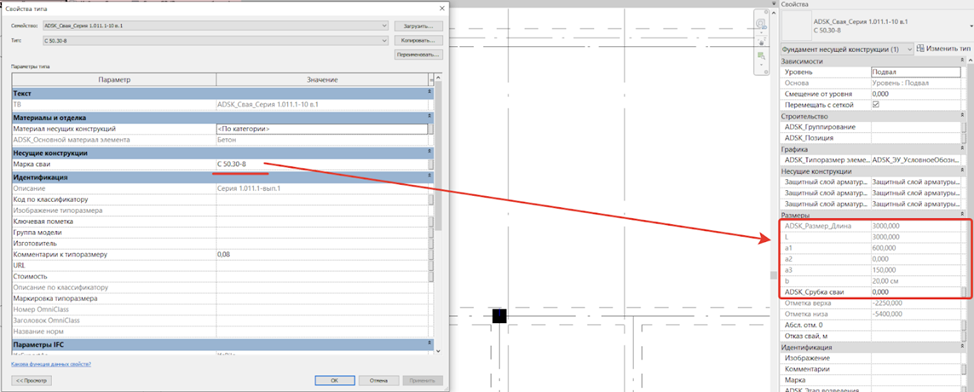
Task: Click ADSK_Позиция row in Properties palette
Action: (873, 138)
